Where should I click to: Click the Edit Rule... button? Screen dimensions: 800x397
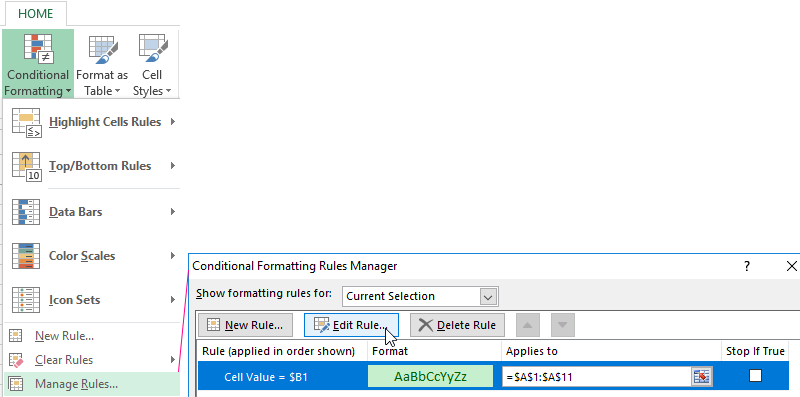(x=351, y=325)
